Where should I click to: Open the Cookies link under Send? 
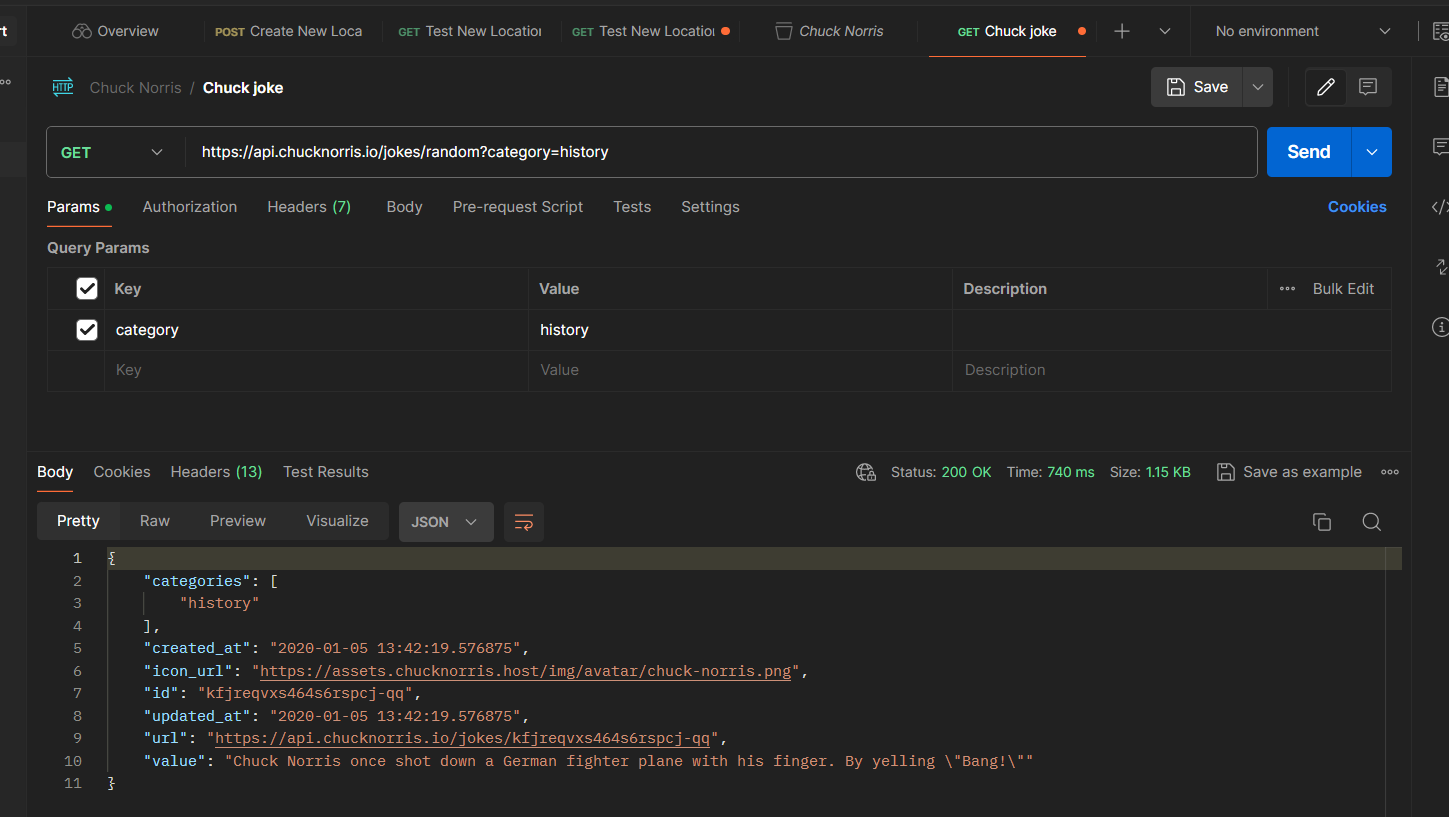(1357, 207)
